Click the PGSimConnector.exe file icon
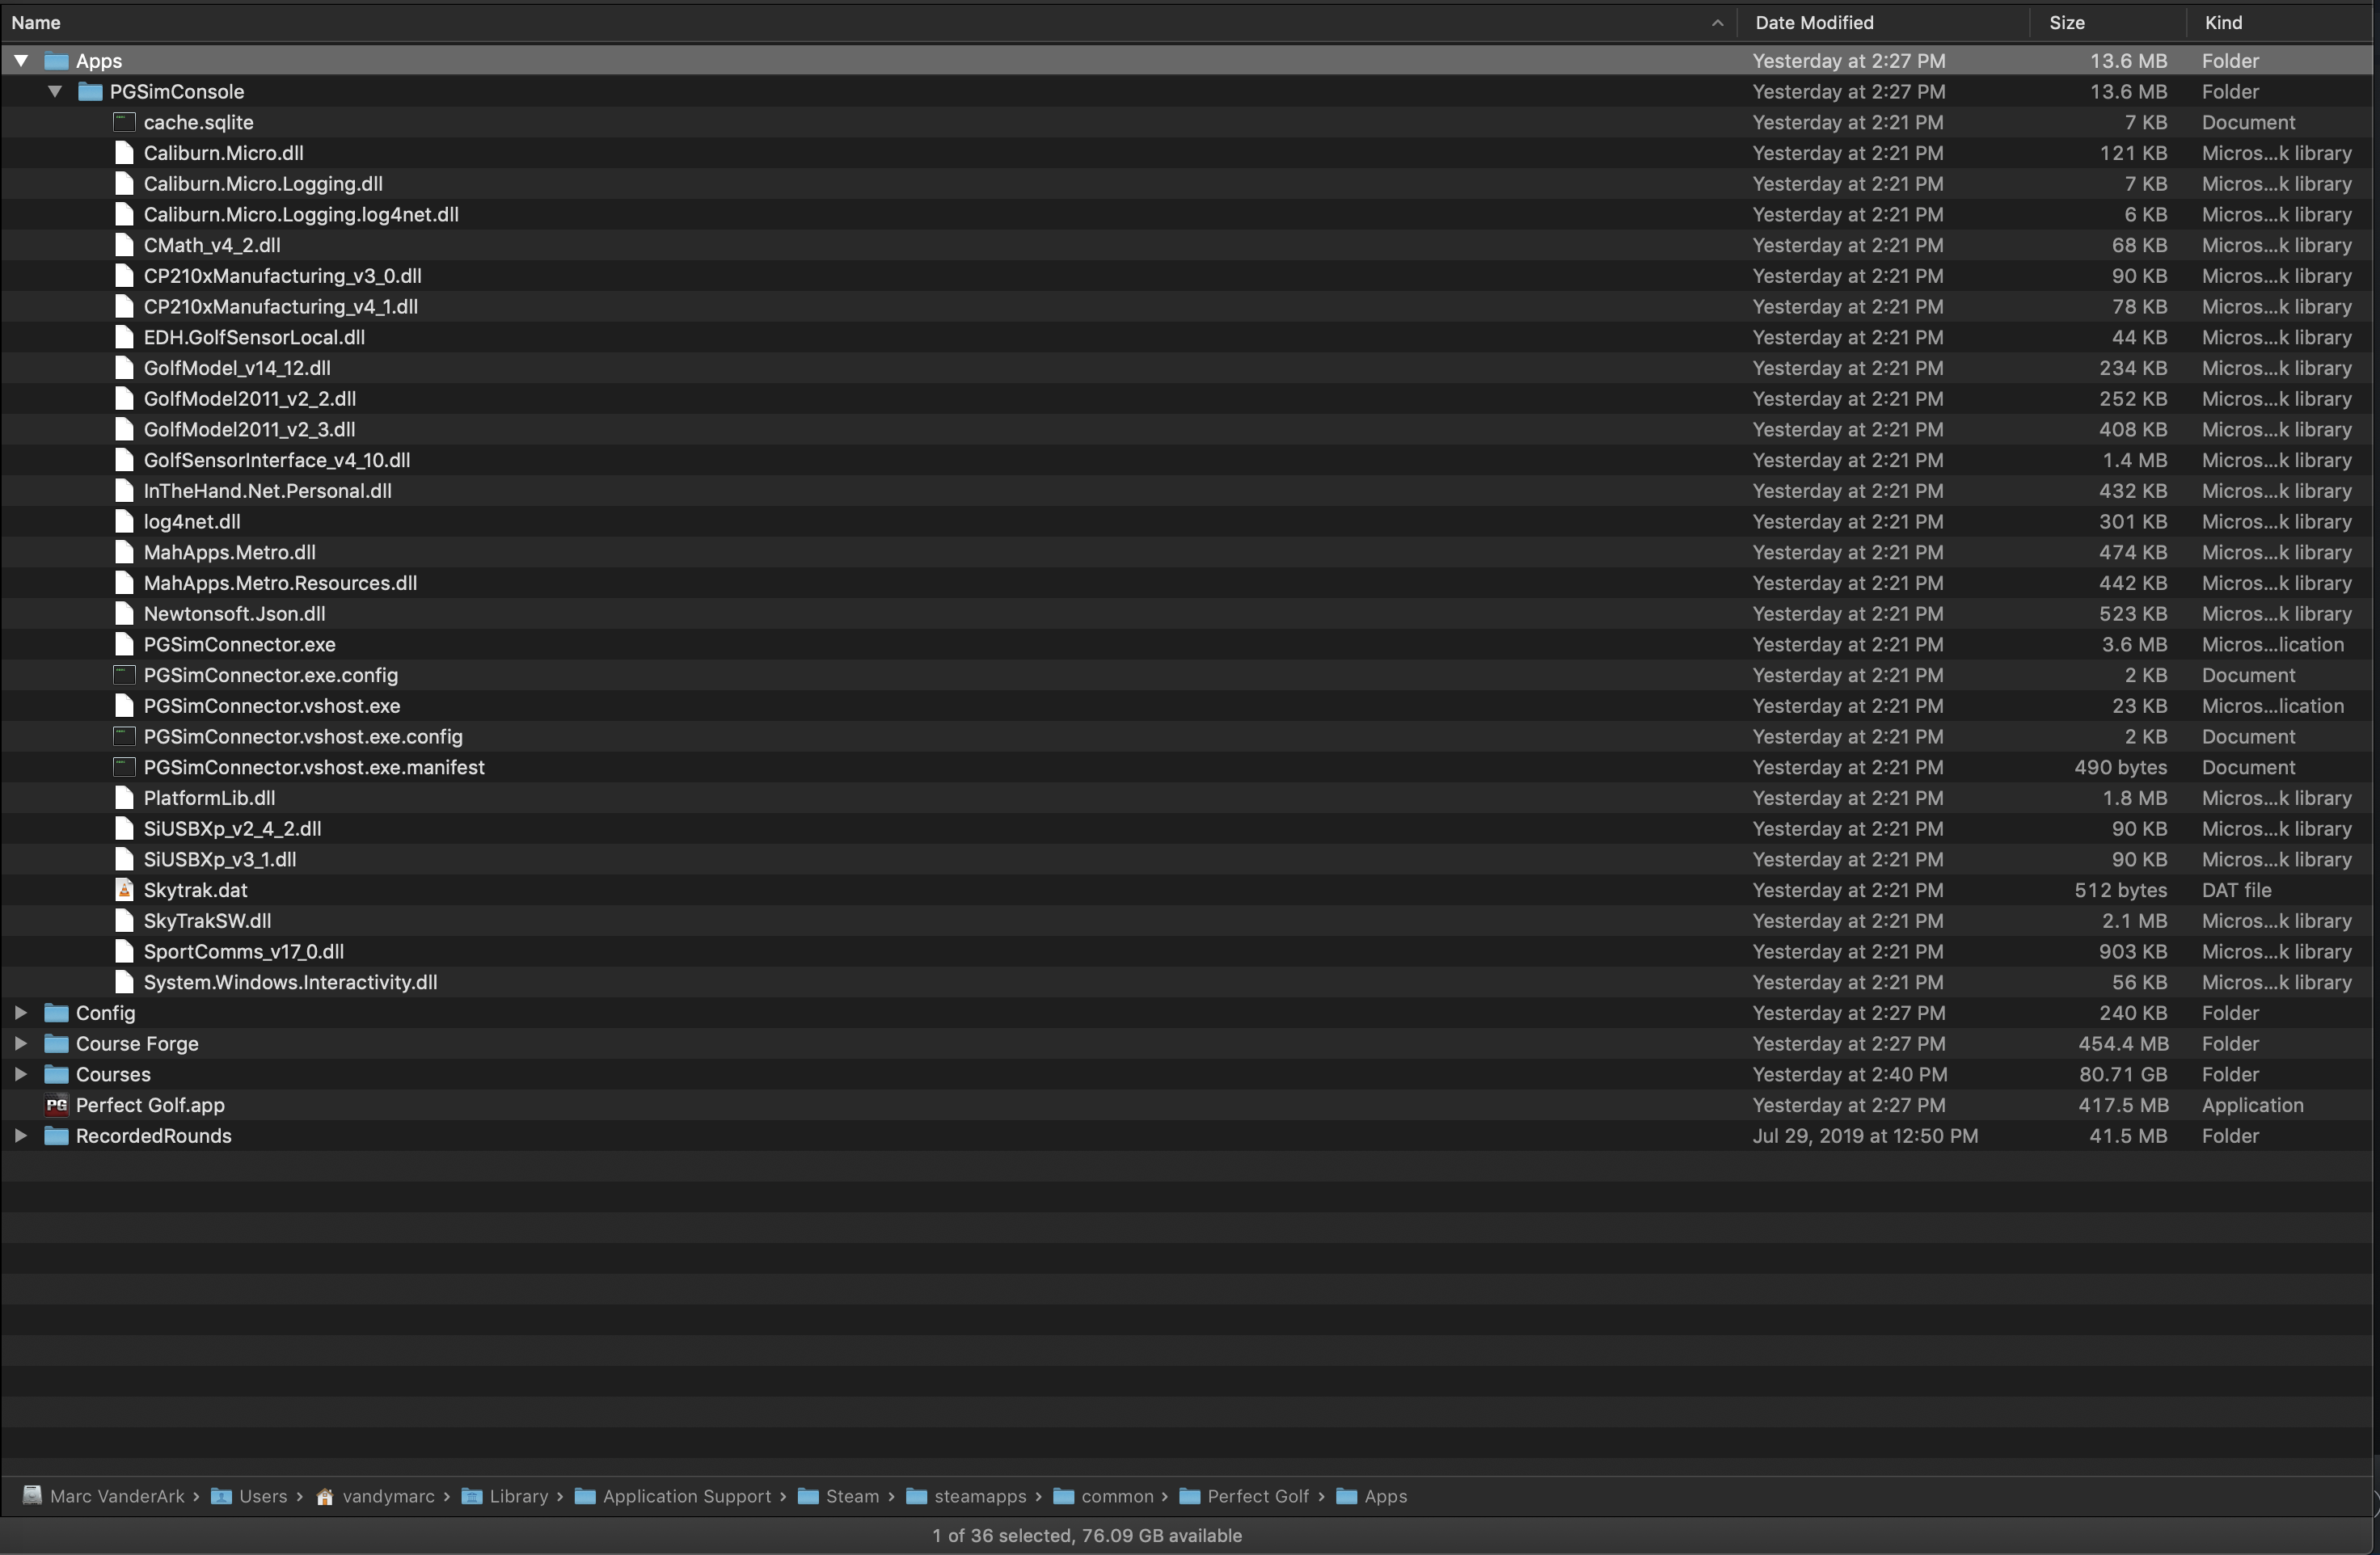This screenshot has height=1555, width=2380. (x=124, y=644)
